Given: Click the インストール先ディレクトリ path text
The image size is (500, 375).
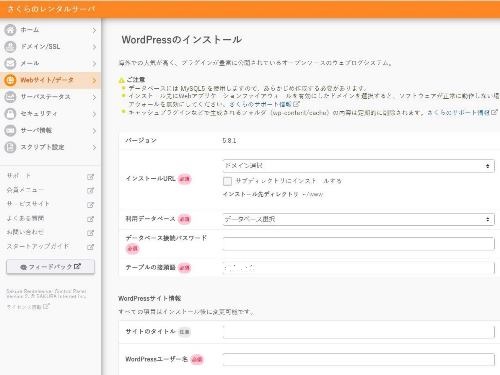Looking at the screenshot, I should coord(273,194).
